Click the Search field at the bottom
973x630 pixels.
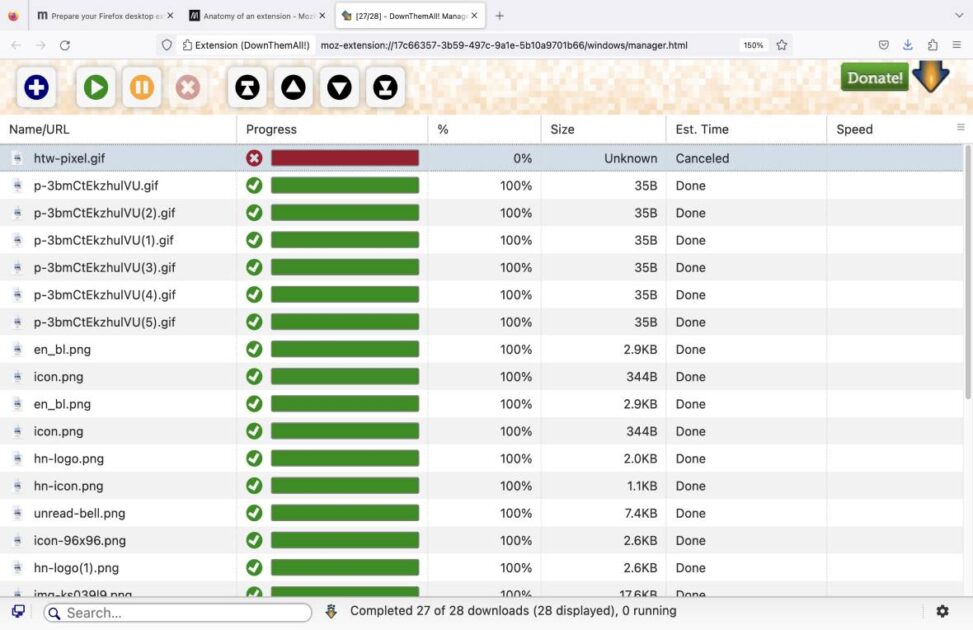(x=180, y=612)
